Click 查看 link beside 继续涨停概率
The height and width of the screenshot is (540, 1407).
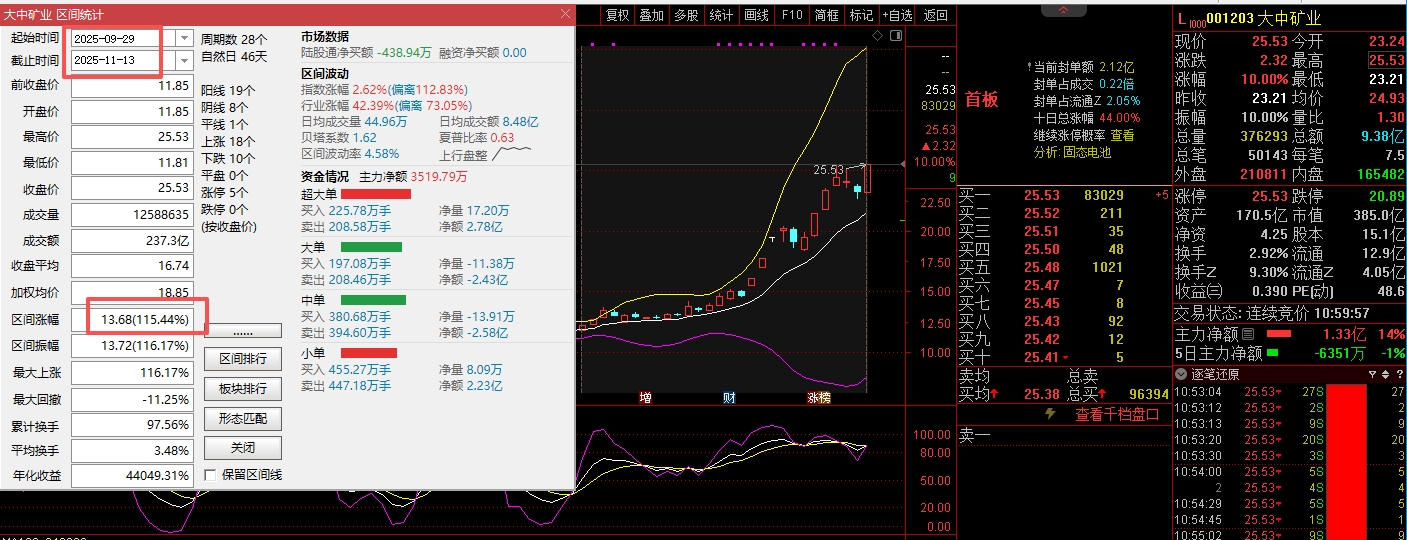click(x=1122, y=135)
